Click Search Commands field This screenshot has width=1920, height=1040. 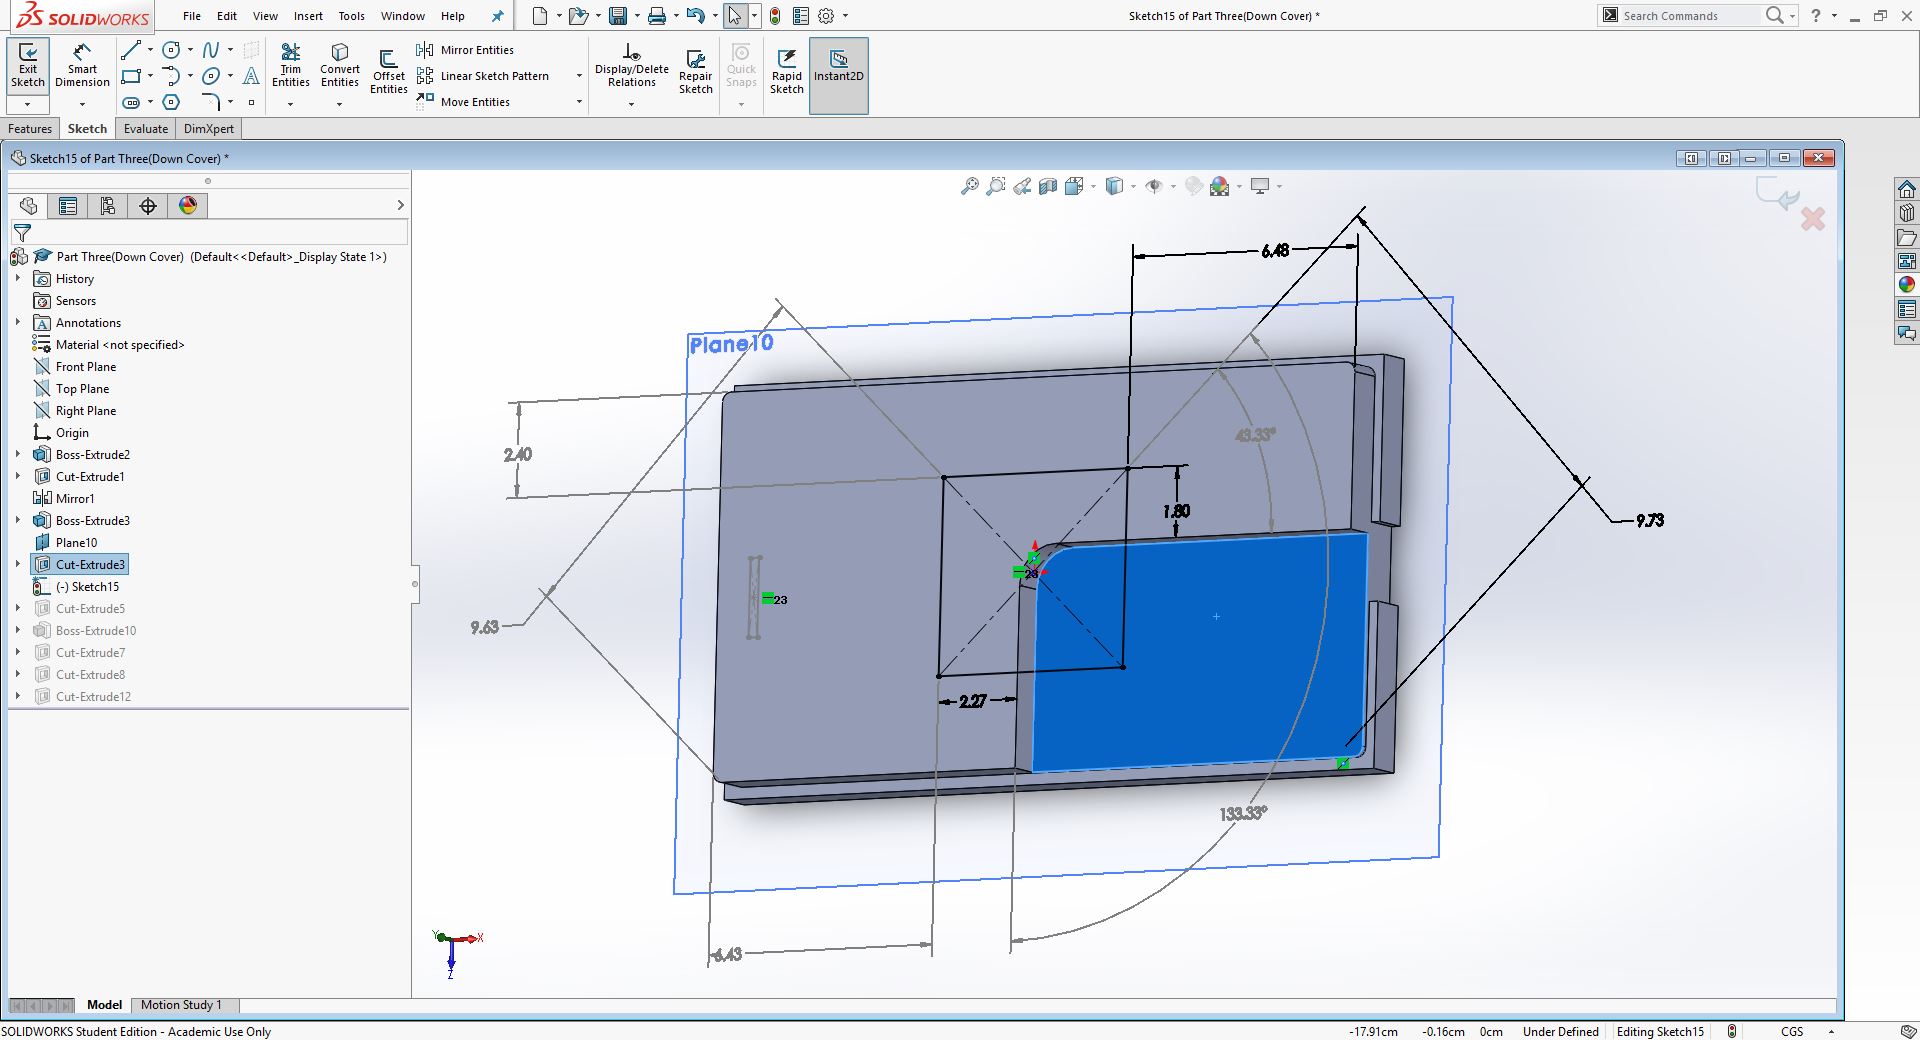click(x=1687, y=16)
